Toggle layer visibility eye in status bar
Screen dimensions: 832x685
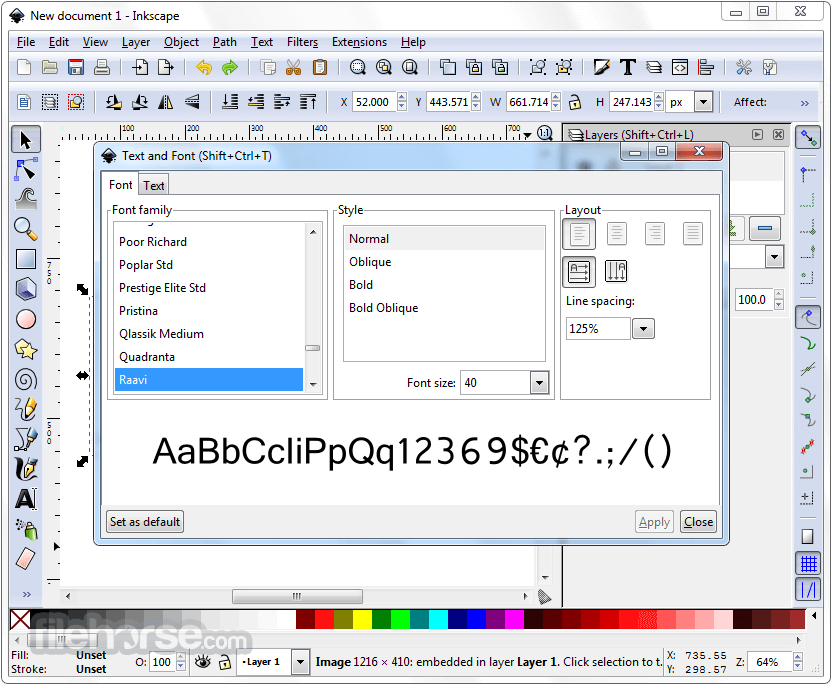(x=203, y=662)
